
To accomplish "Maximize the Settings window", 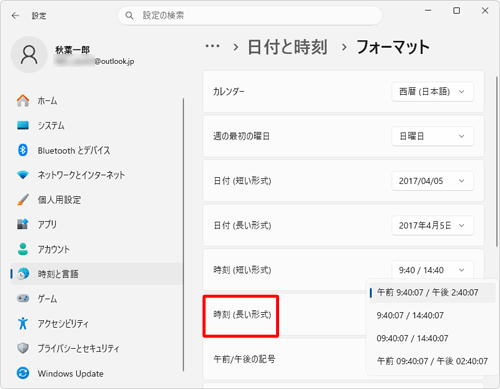I will tap(457, 11).
